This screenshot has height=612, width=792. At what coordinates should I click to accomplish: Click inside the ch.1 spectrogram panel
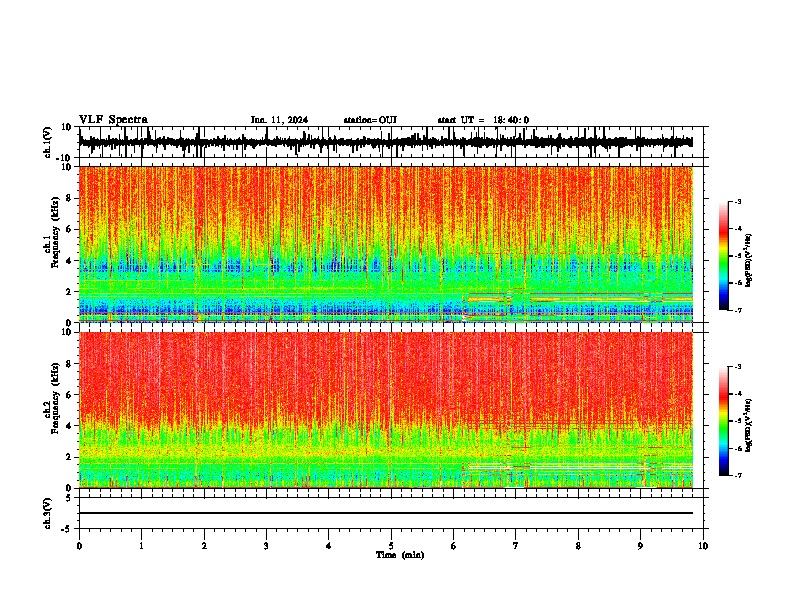pos(386,244)
